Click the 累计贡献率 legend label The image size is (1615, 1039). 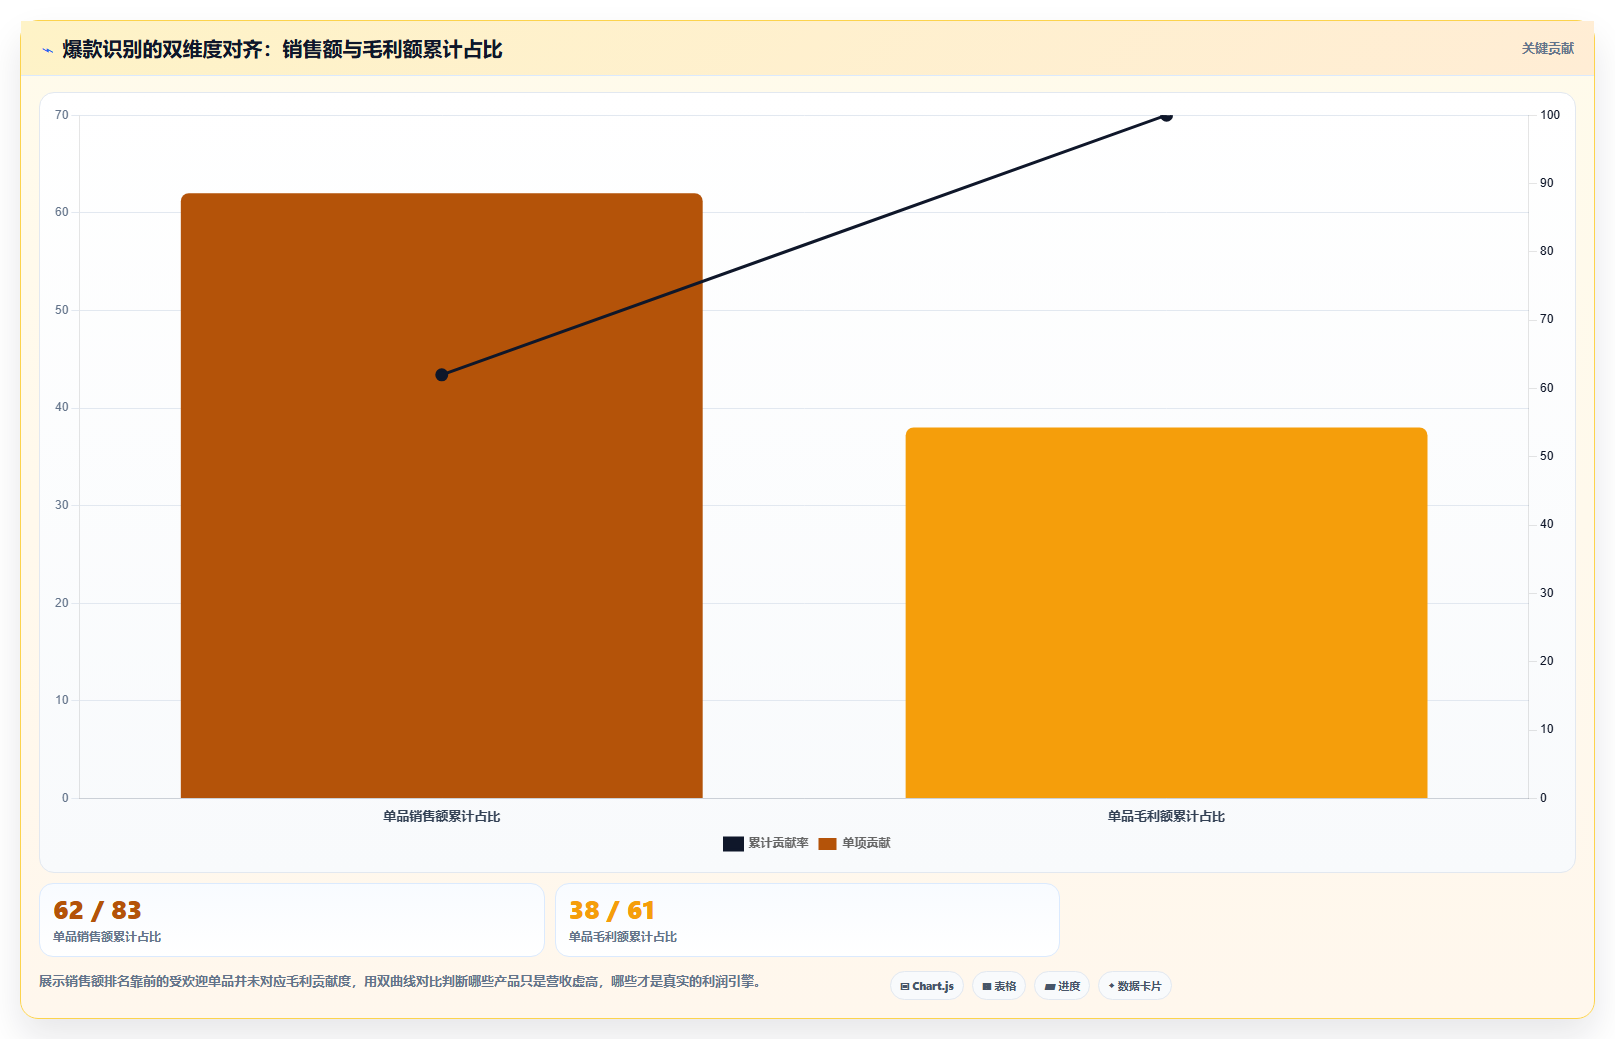(778, 843)
